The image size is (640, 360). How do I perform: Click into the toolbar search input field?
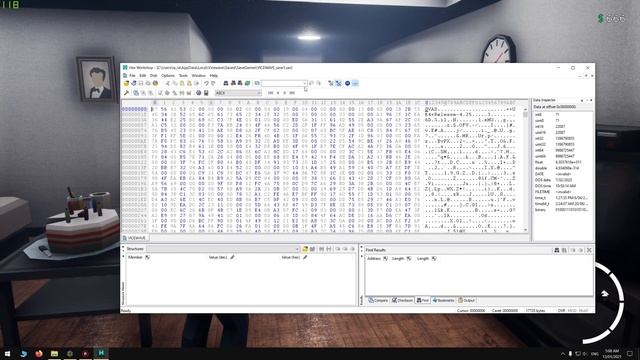282,83
